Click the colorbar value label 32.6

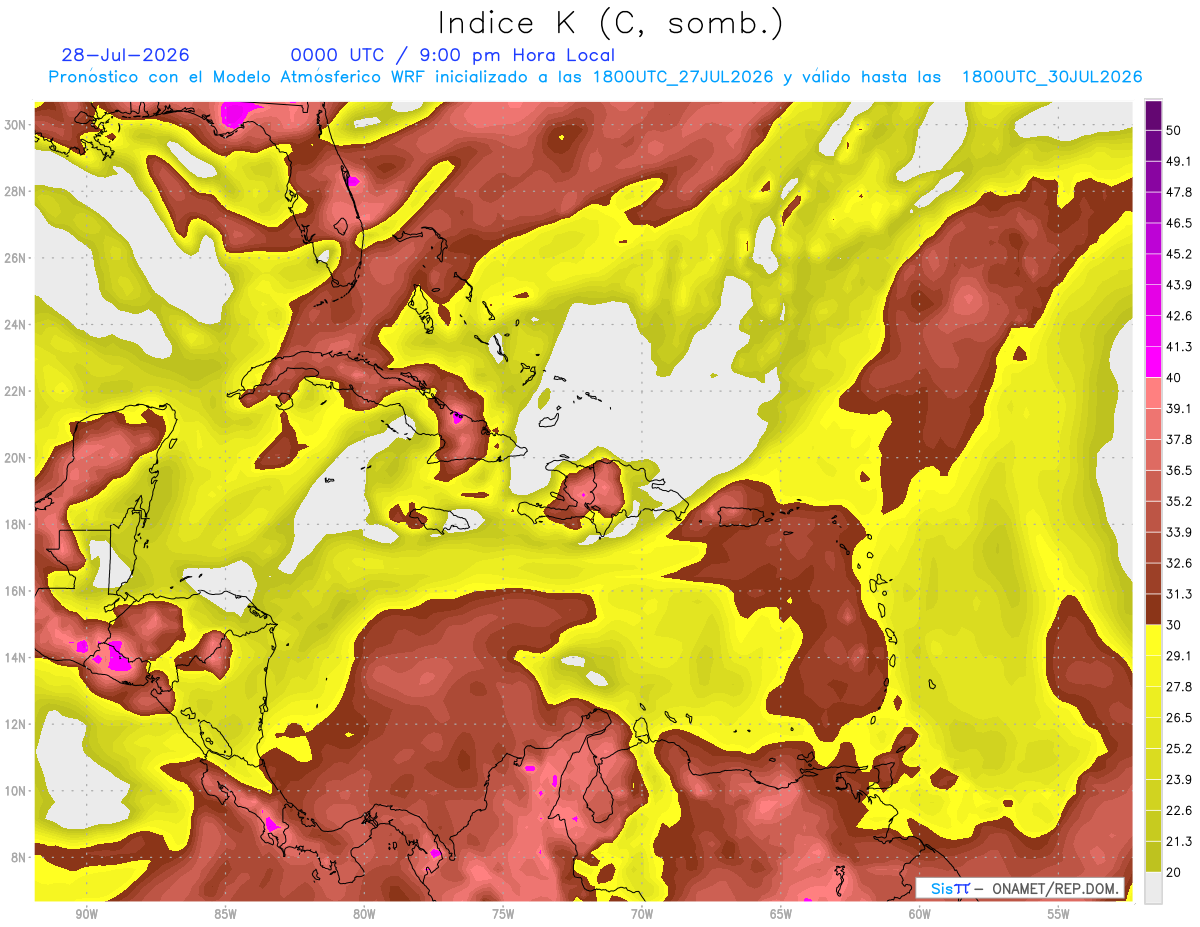coord(1179,563)
